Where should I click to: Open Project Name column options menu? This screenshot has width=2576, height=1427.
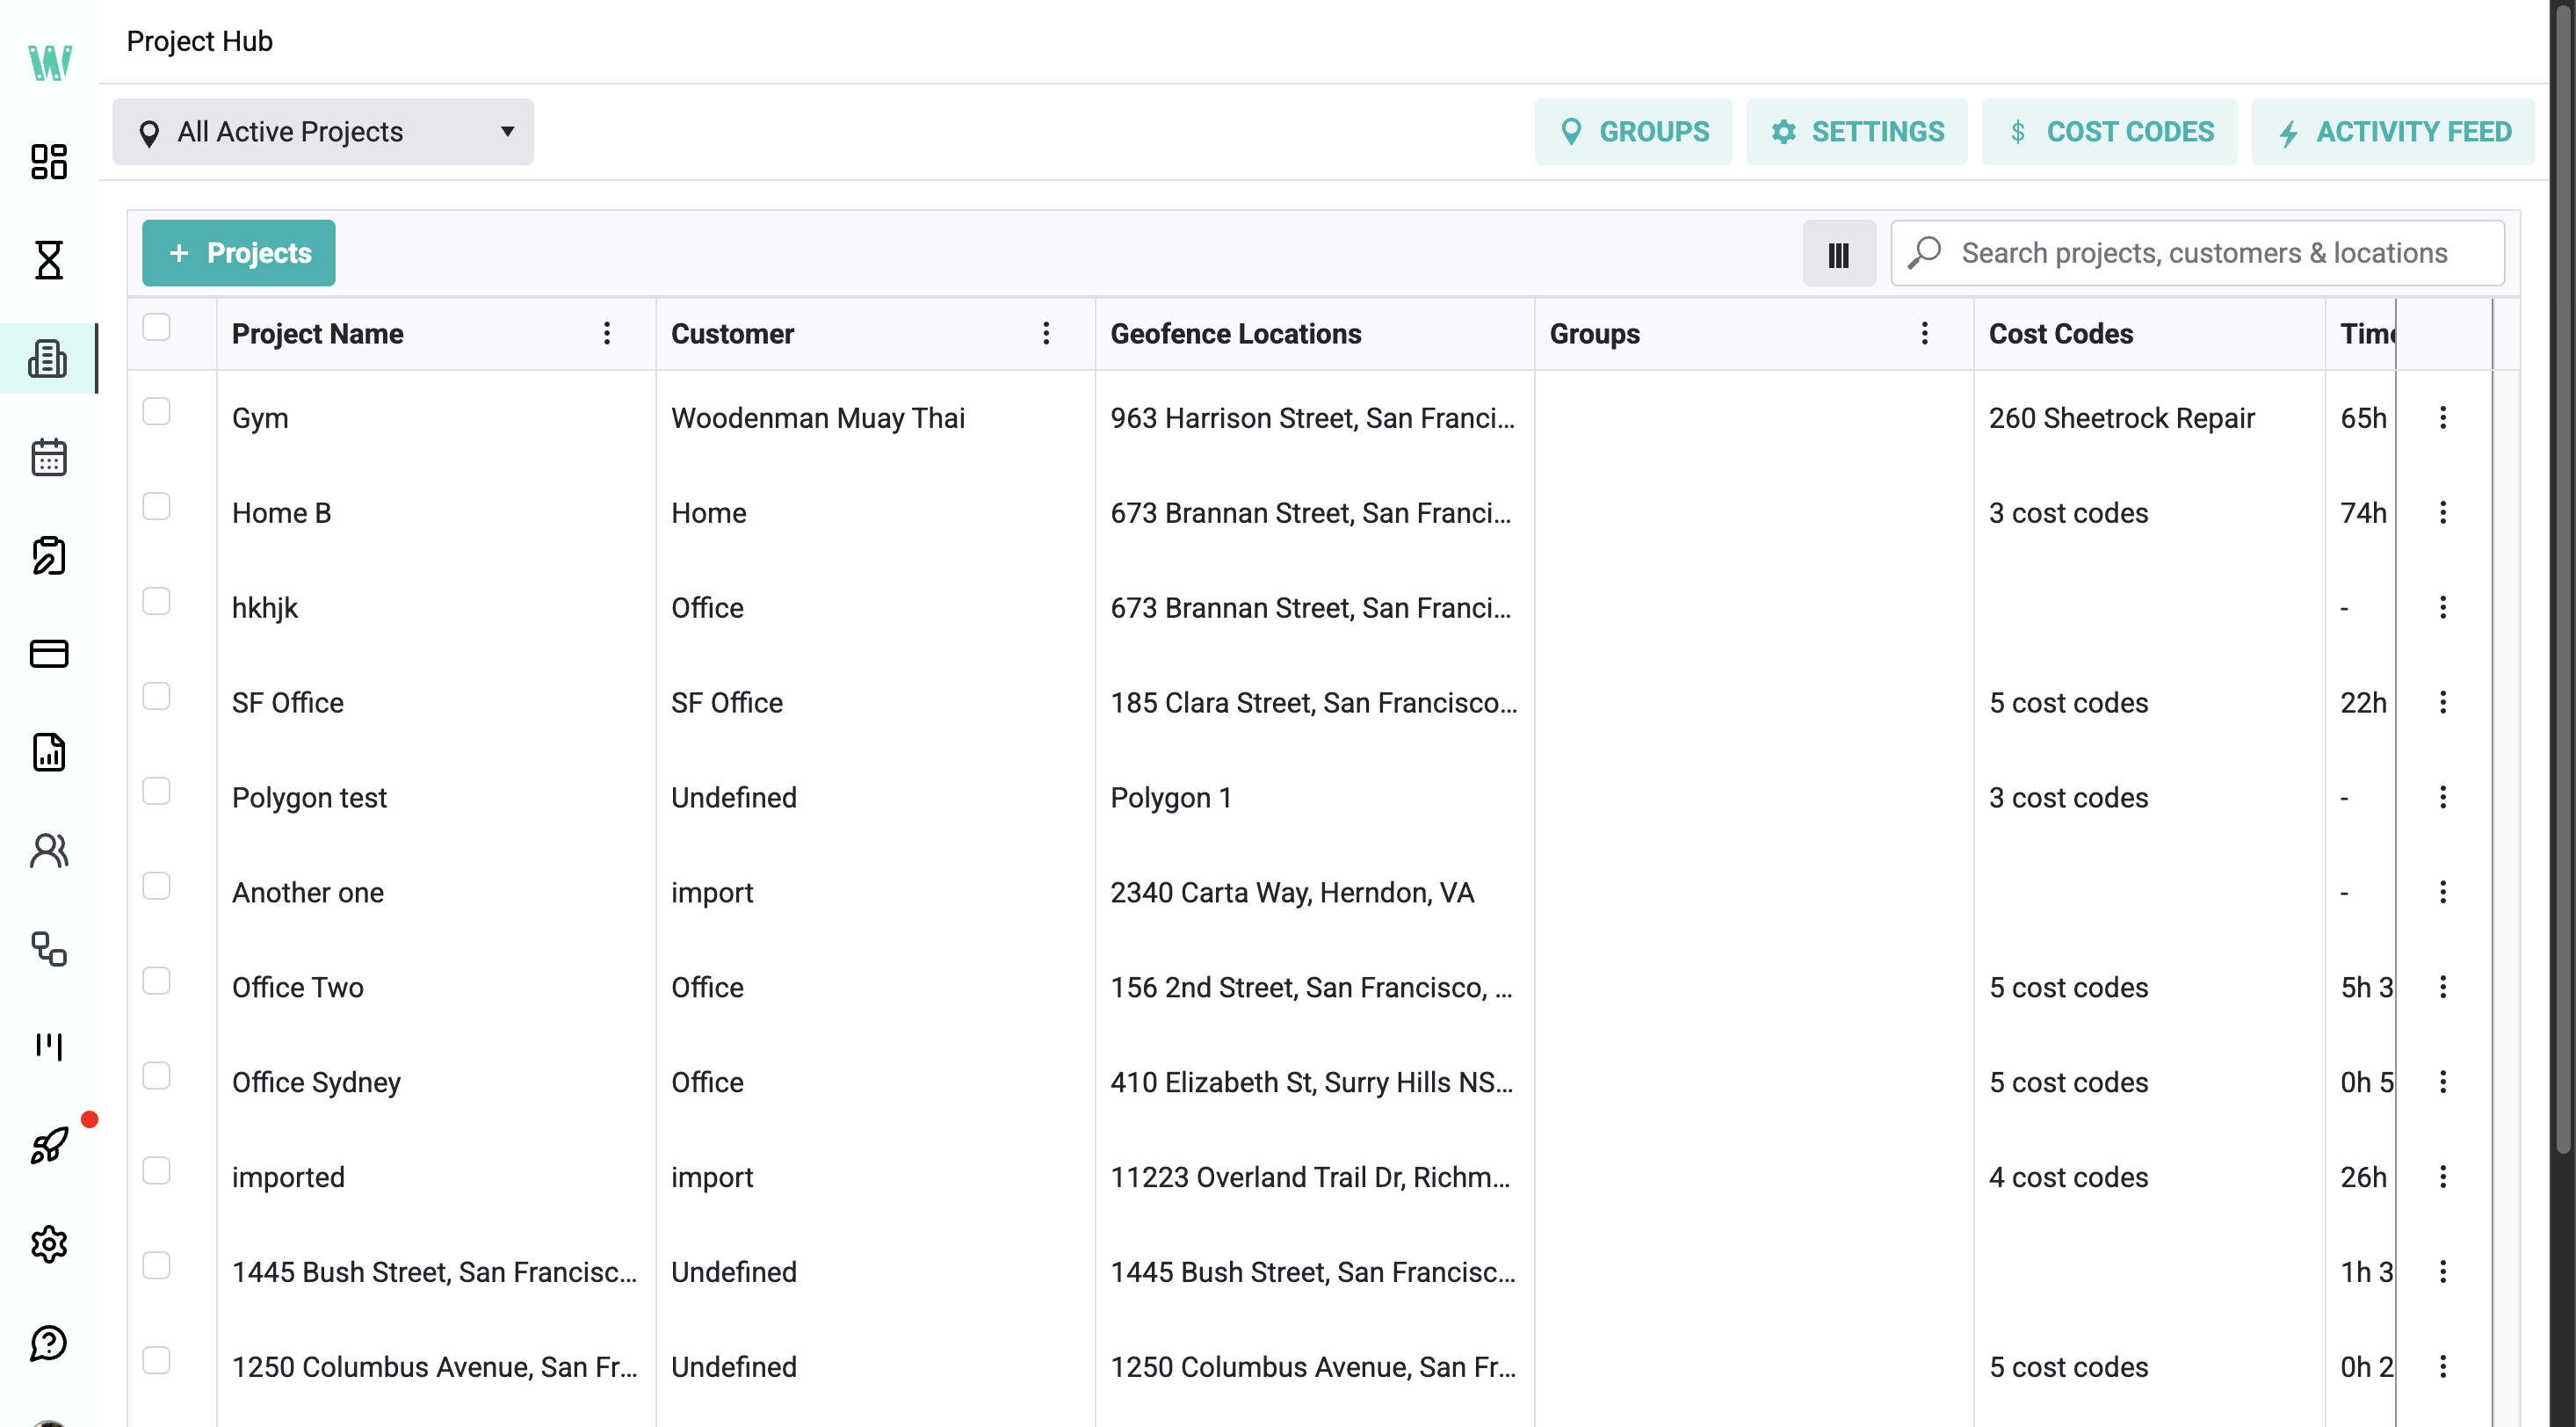[607, 334]
